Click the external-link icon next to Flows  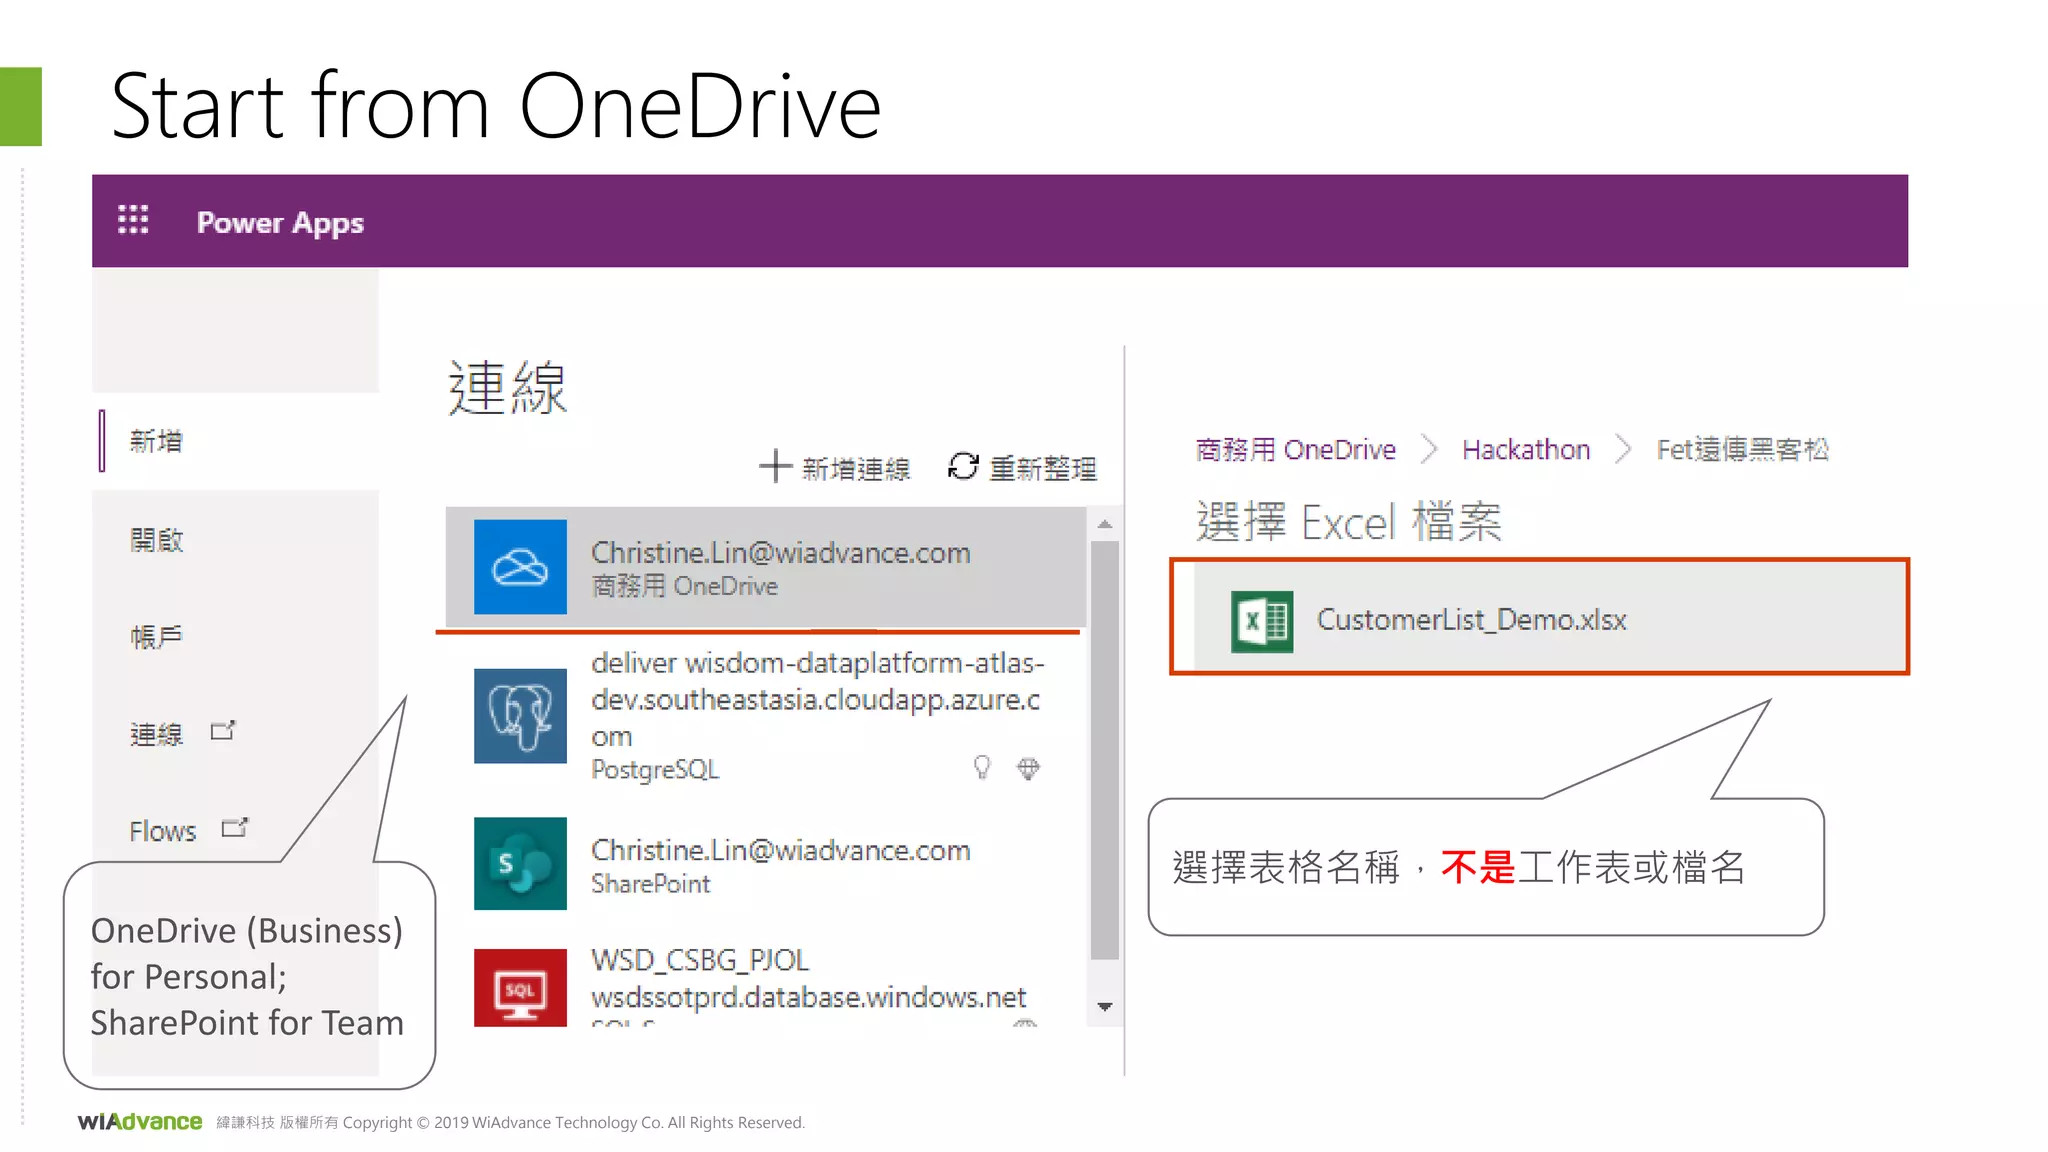click(x=235, y=828)
